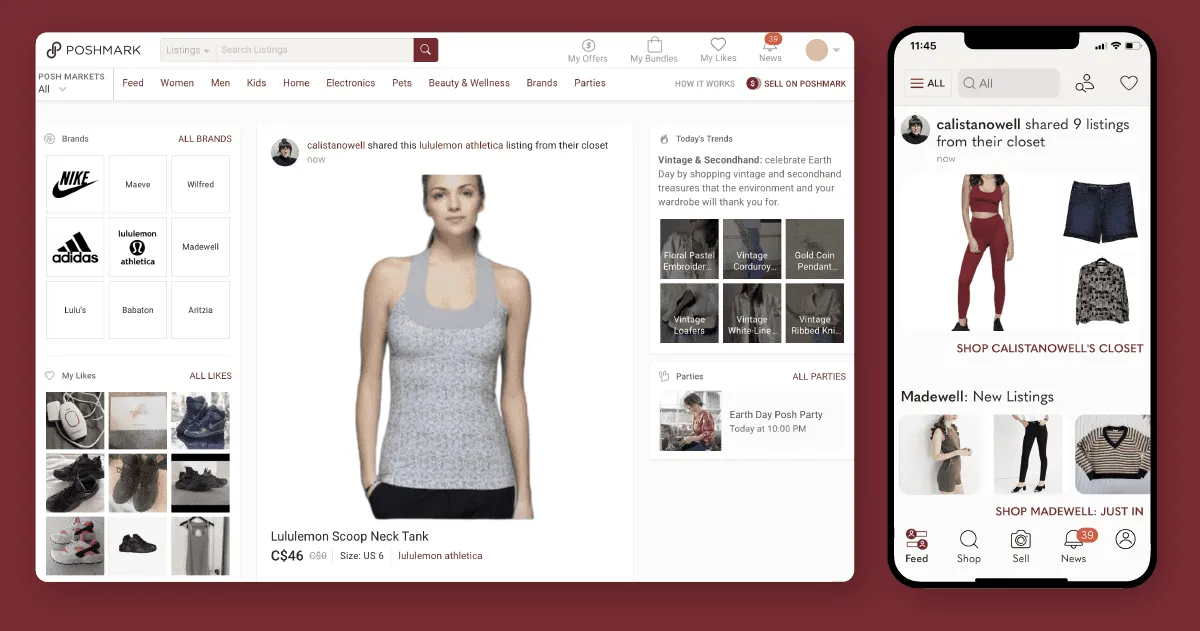Image resolution: width=1200 pixels, height=631 pixels.
Task: Select the Maeve brand tile
Action: pyautogui.click(x=138, y=184)
